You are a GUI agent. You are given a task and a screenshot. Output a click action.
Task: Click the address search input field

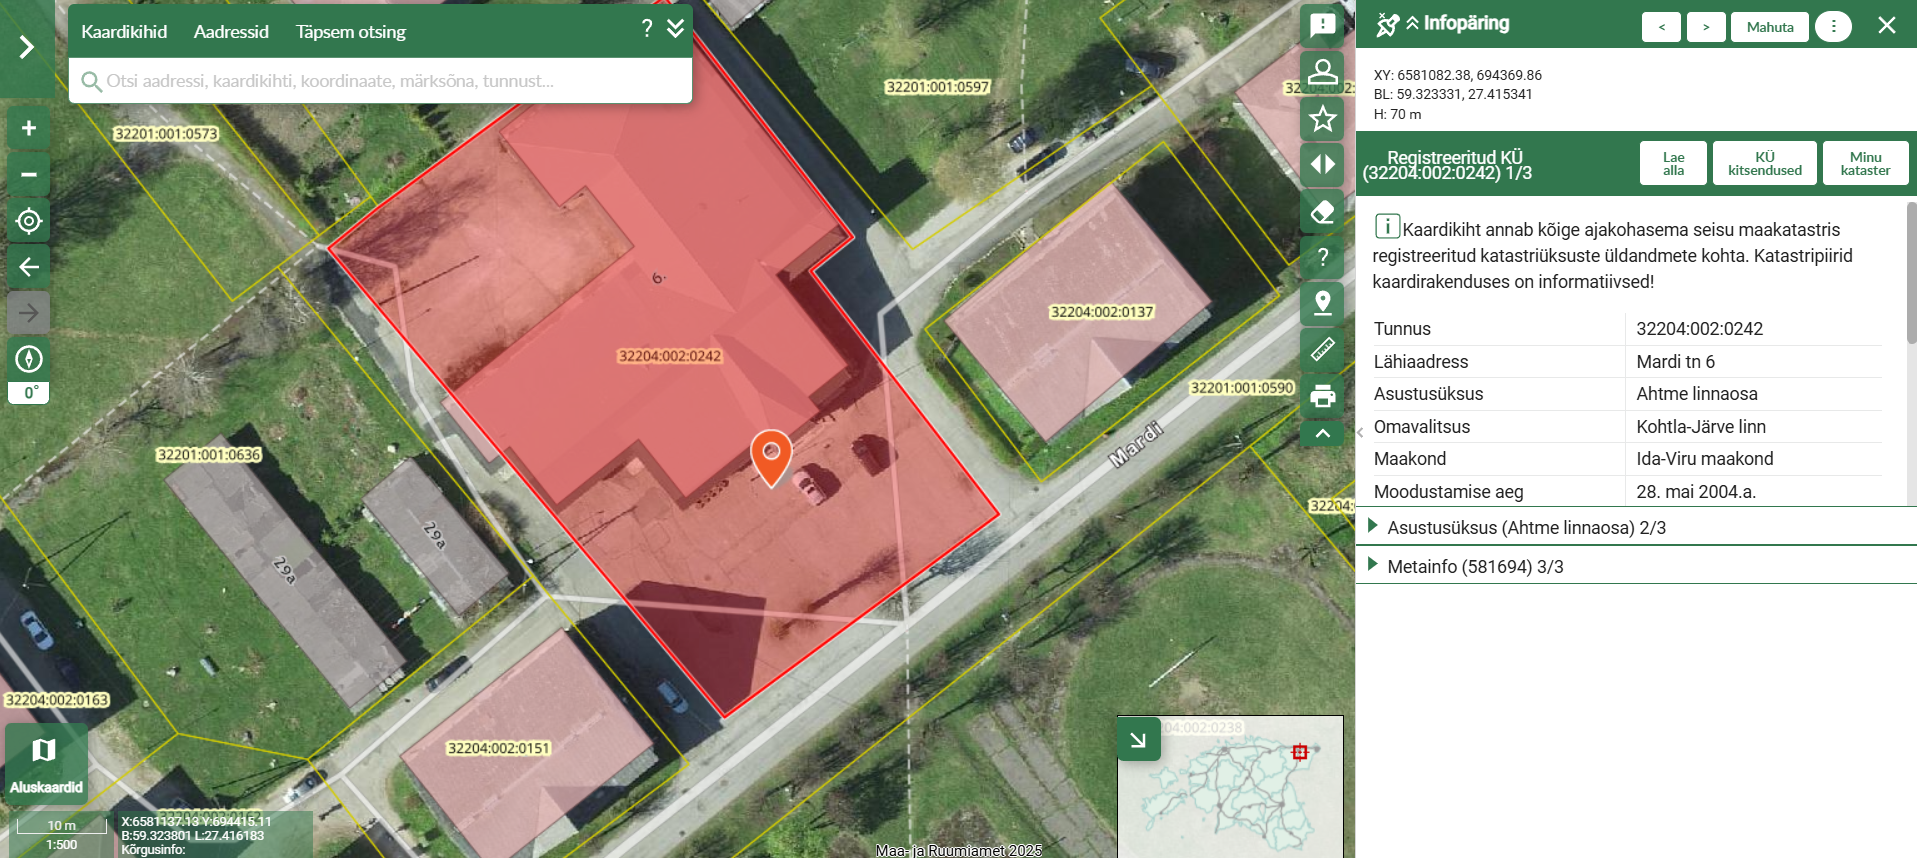[380, 81]
